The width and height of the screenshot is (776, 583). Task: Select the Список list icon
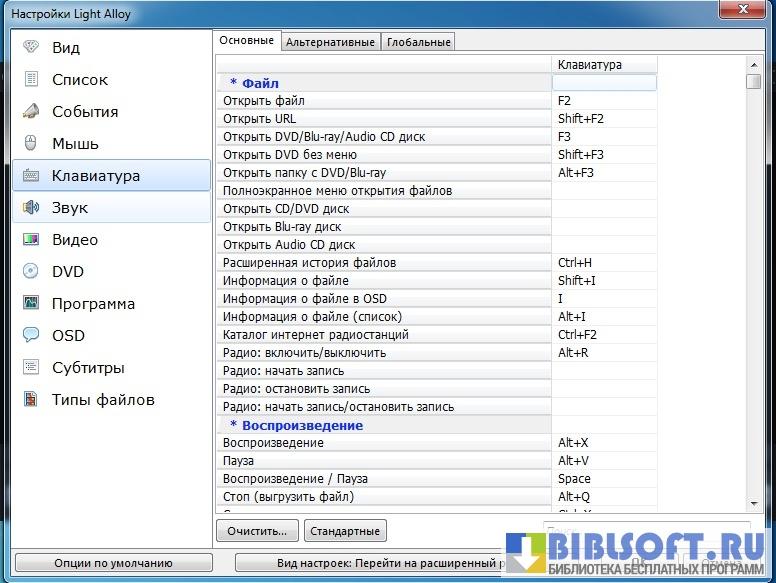tap(32, 79)
